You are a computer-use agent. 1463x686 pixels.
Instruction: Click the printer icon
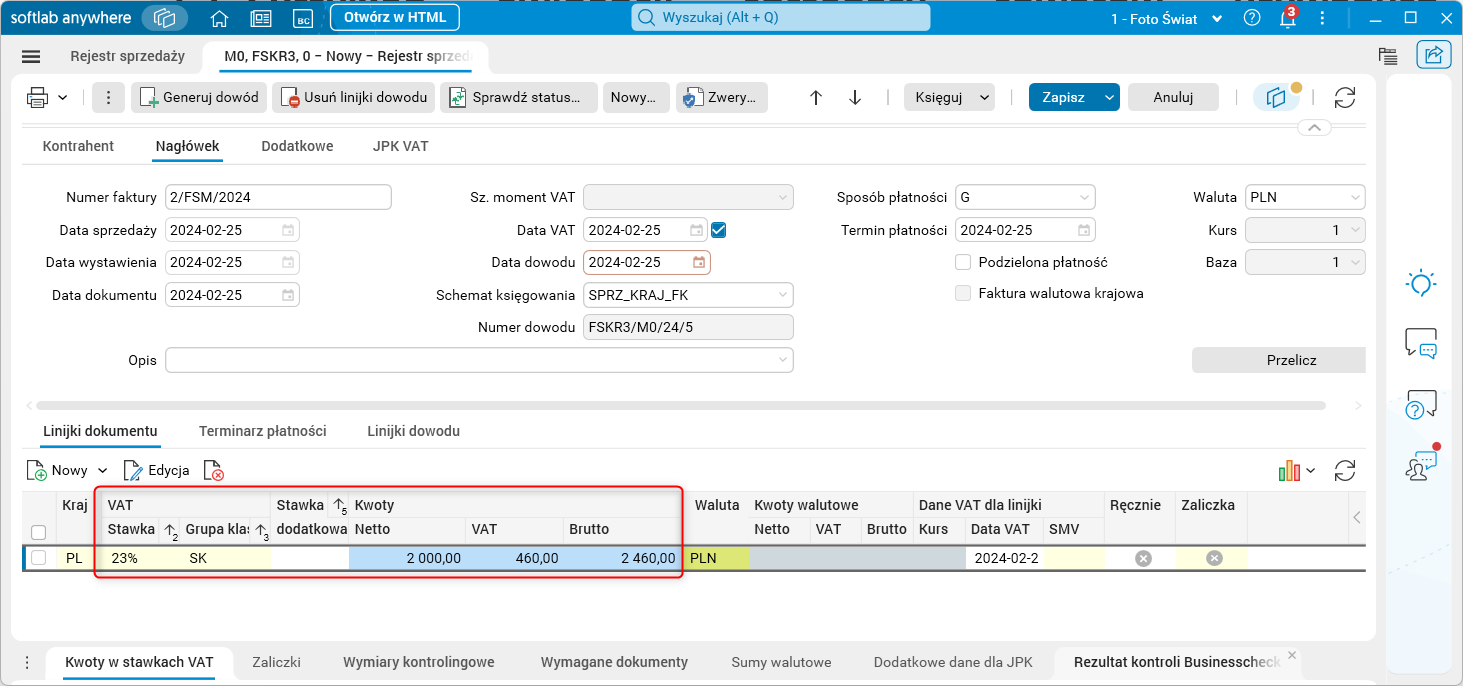[38, 97]
